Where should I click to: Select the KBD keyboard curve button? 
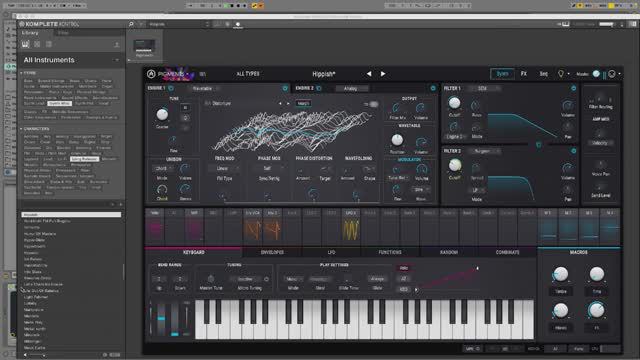[404, 289]
